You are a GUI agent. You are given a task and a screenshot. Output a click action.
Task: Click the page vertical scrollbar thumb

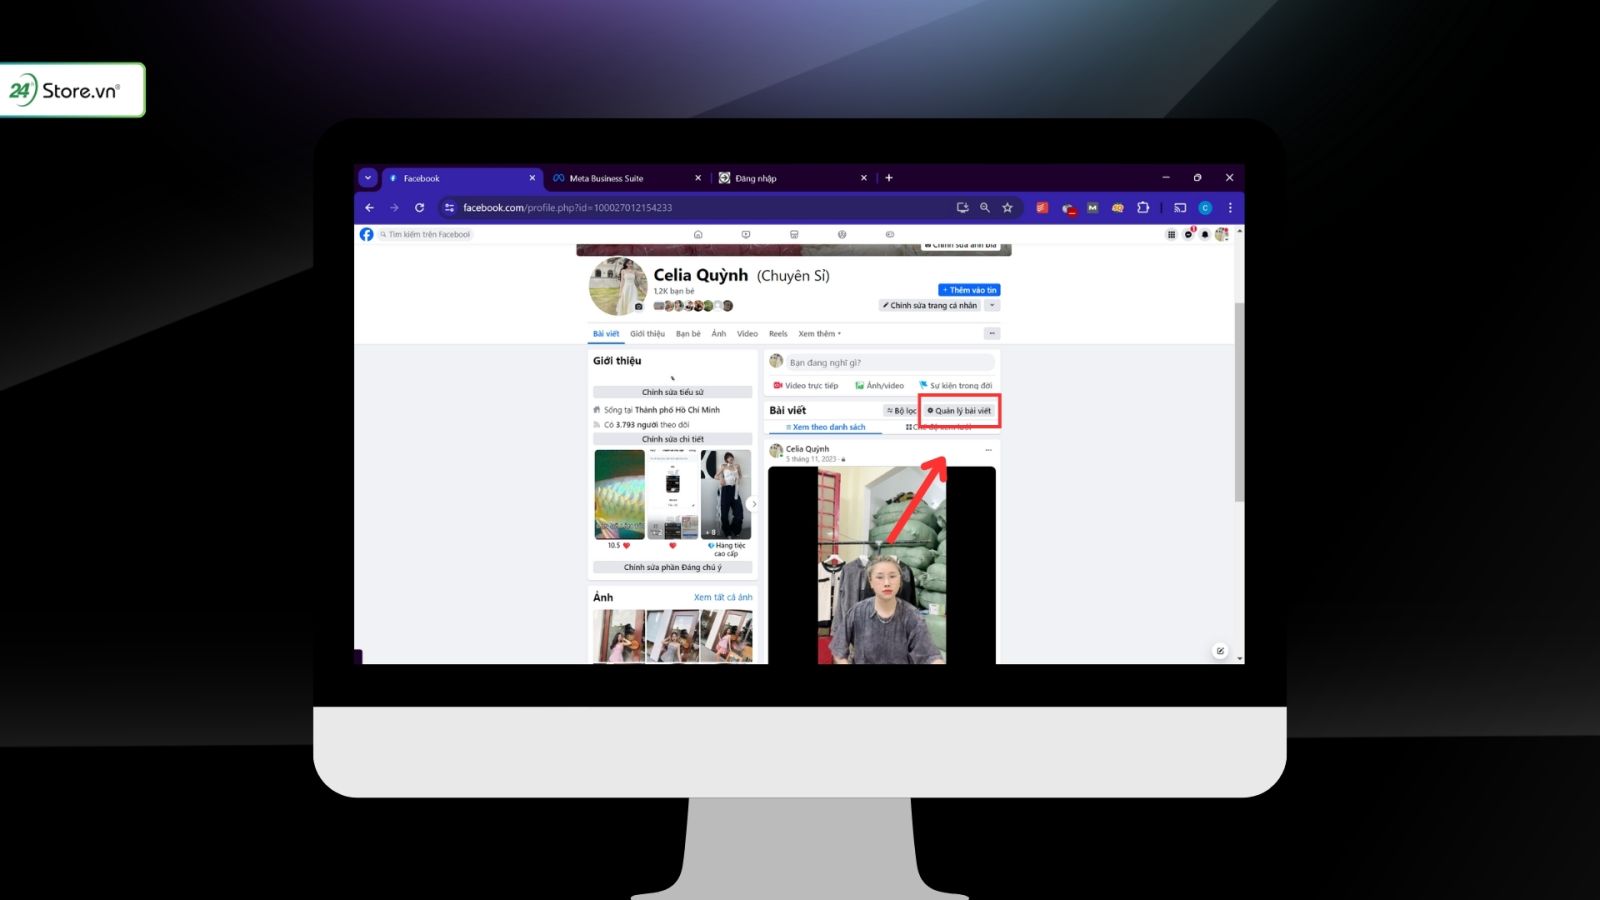coord(1240,400)
